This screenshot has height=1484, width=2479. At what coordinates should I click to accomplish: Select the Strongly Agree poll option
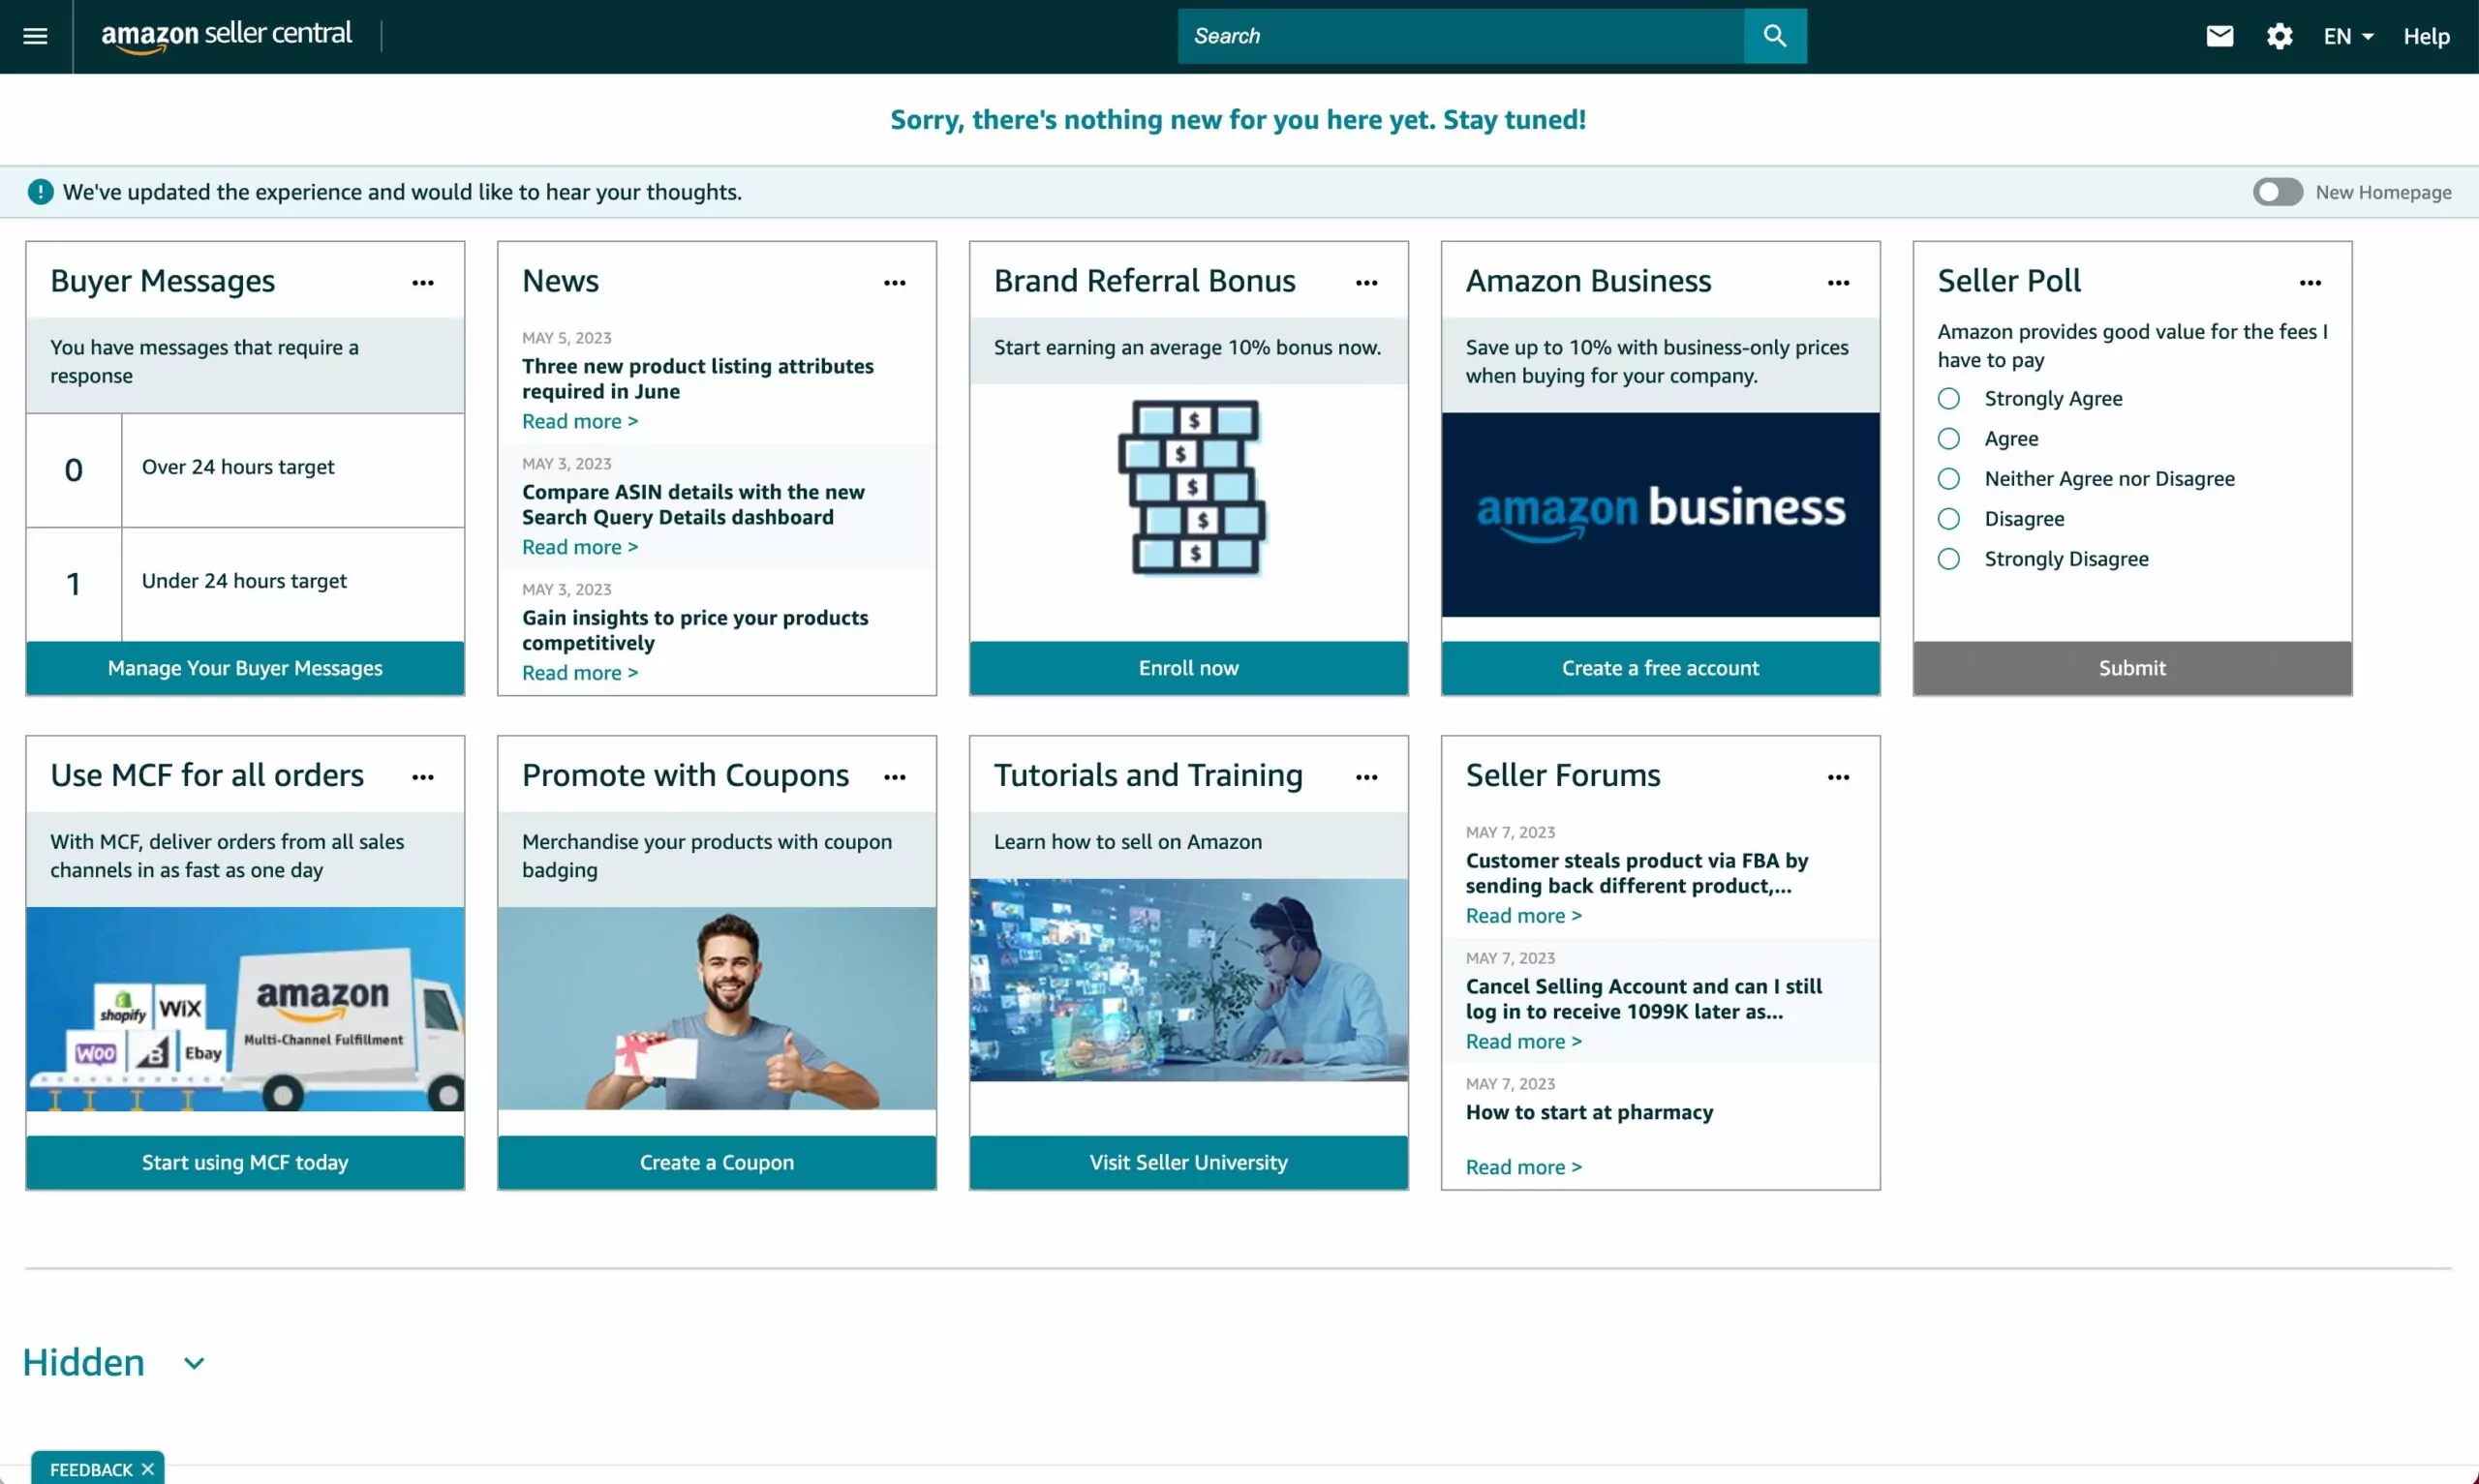(1948, 398)
